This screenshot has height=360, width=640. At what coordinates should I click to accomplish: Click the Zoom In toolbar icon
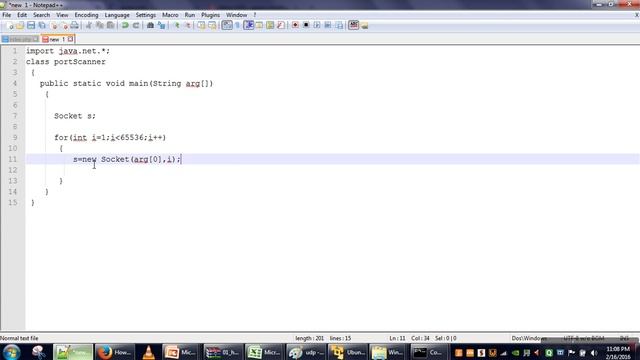[176, 25]
